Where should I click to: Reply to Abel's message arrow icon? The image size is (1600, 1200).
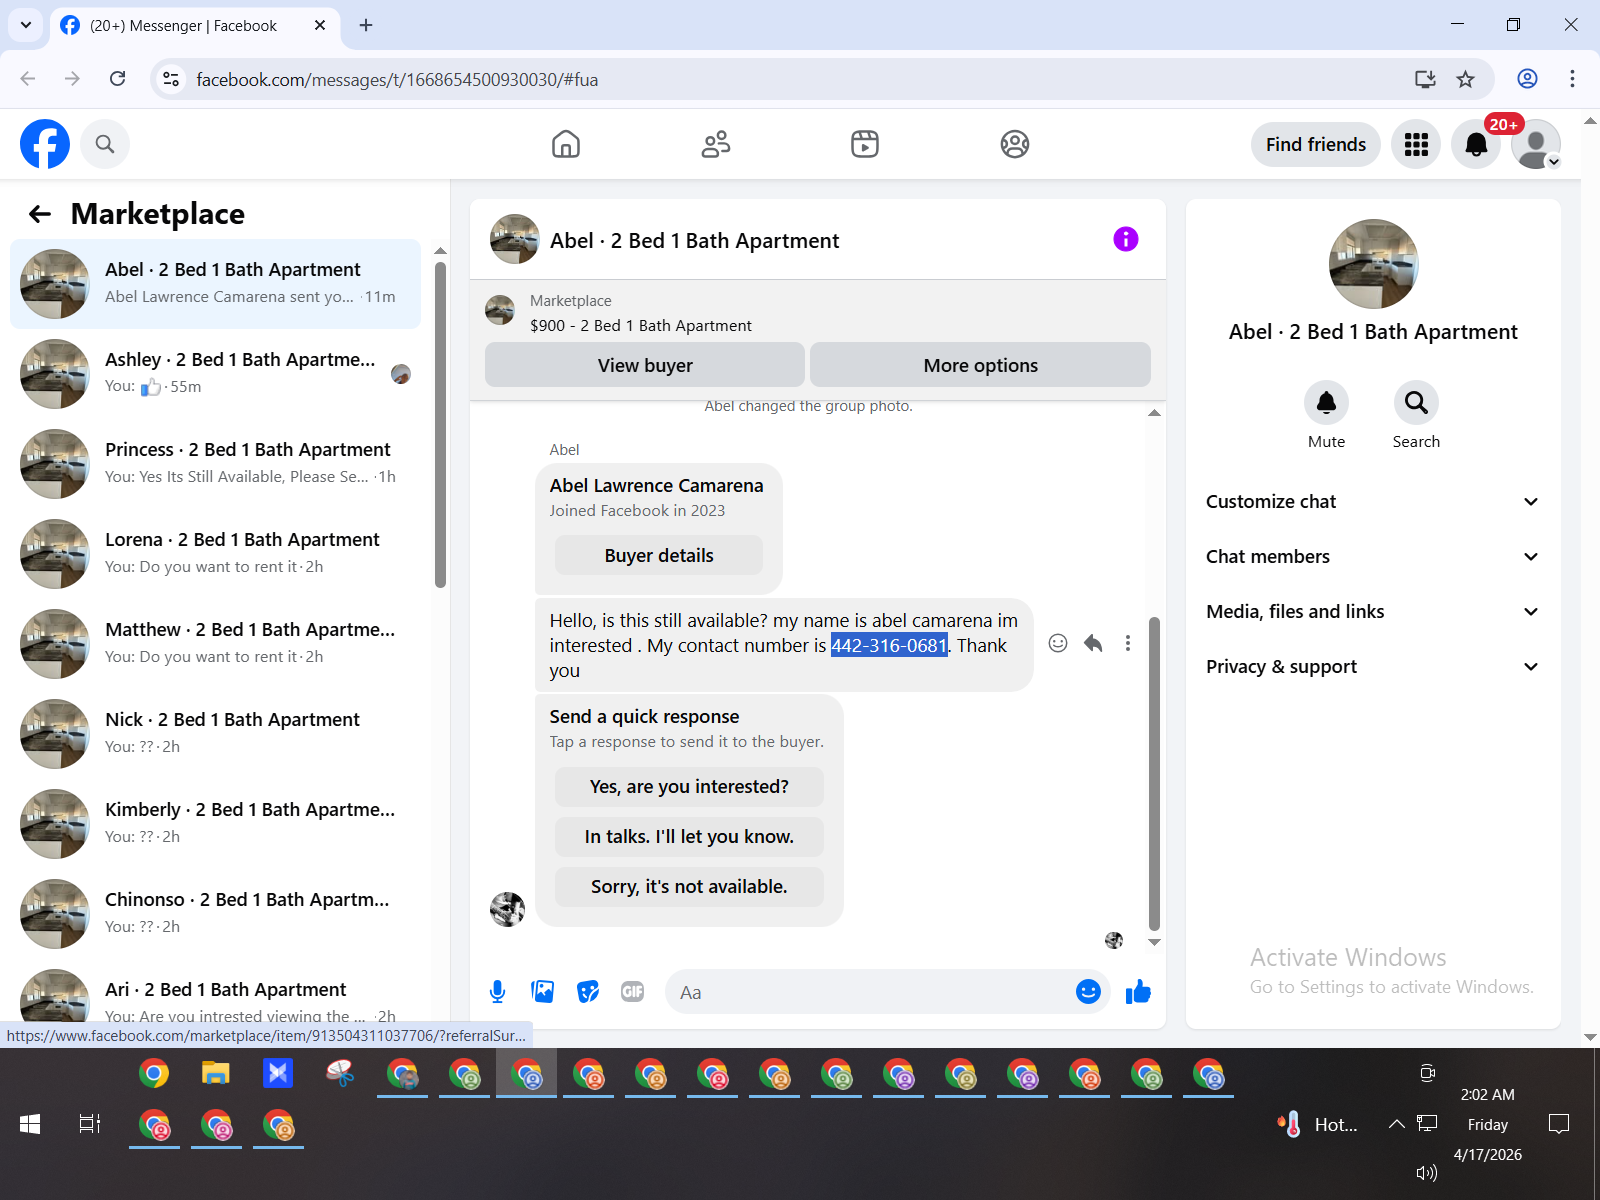pos(1093,643)
